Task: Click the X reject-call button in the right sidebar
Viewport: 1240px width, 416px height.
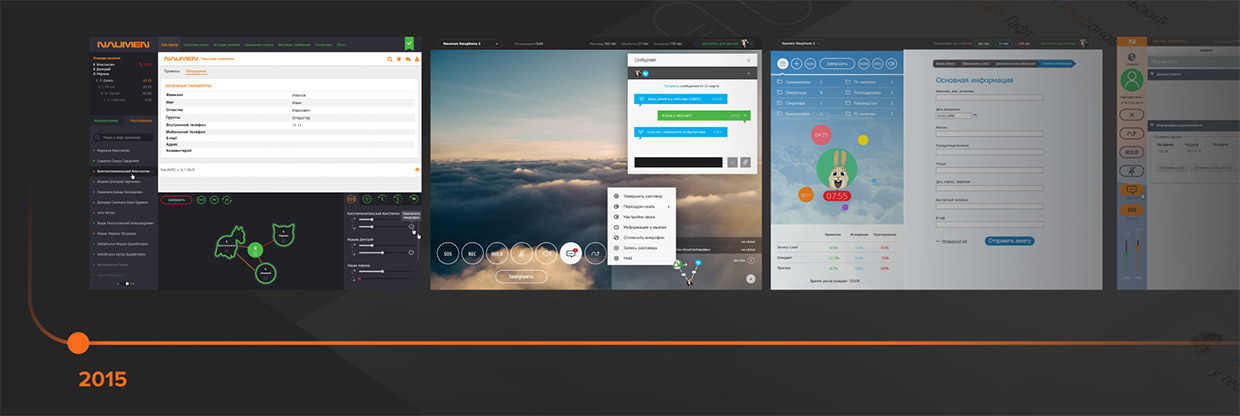Action: point(1133,115)
